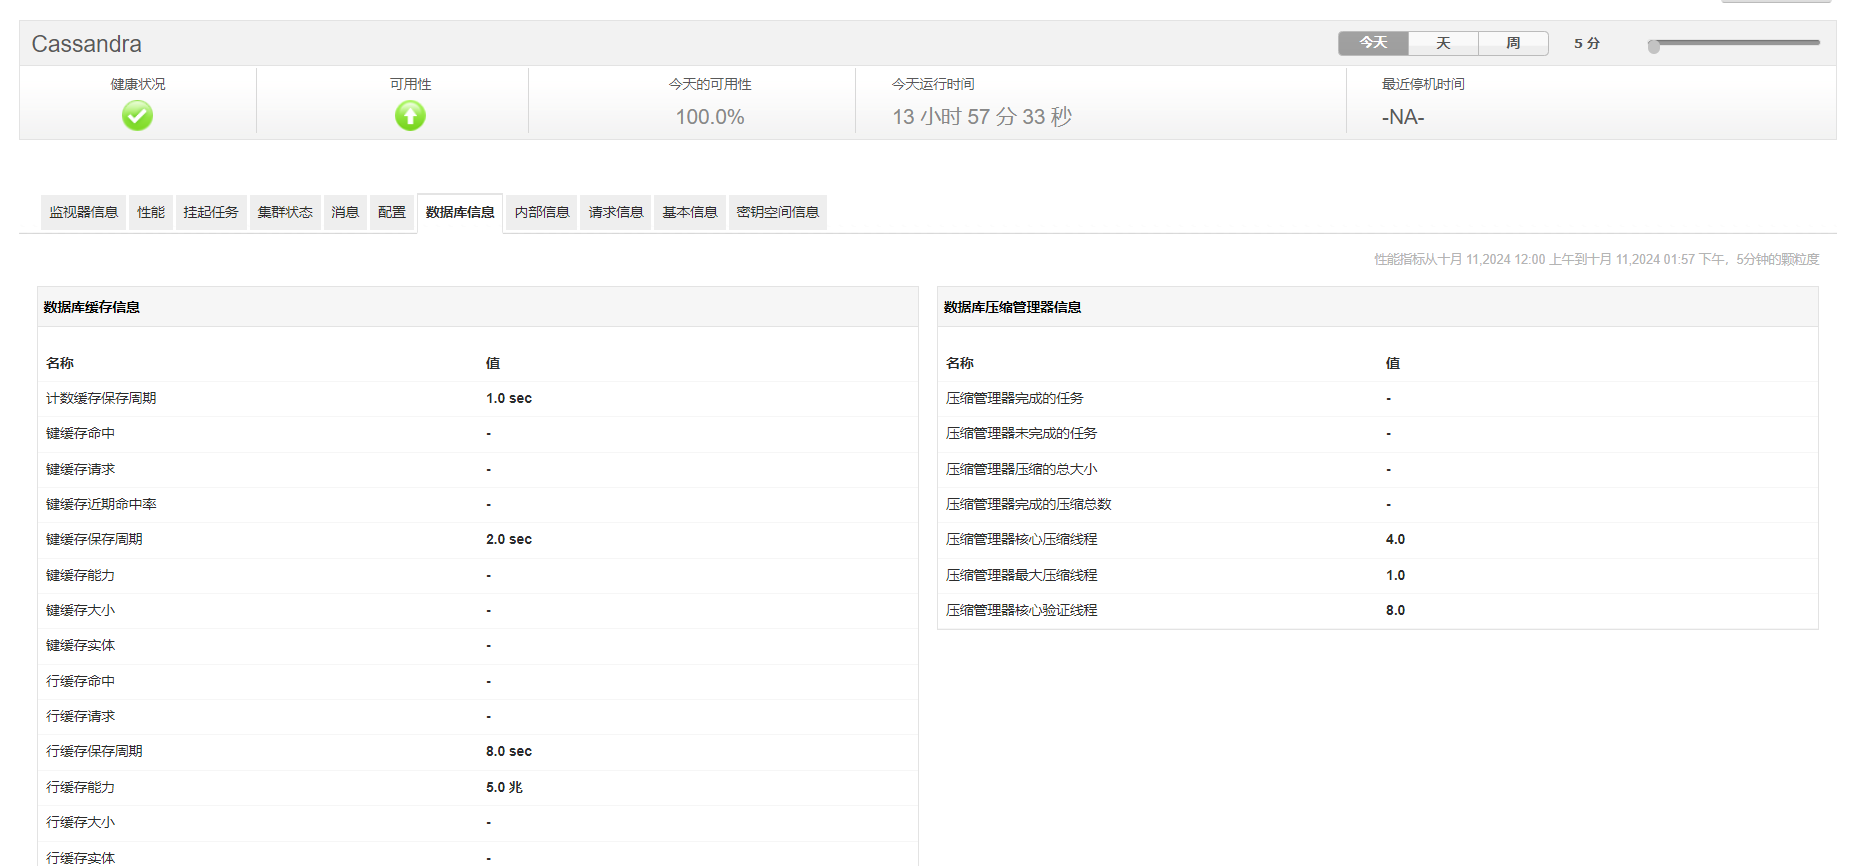Click the 键缓存请求 row label
Viewport: 1849px width, 866px height.
click(80, 469)
